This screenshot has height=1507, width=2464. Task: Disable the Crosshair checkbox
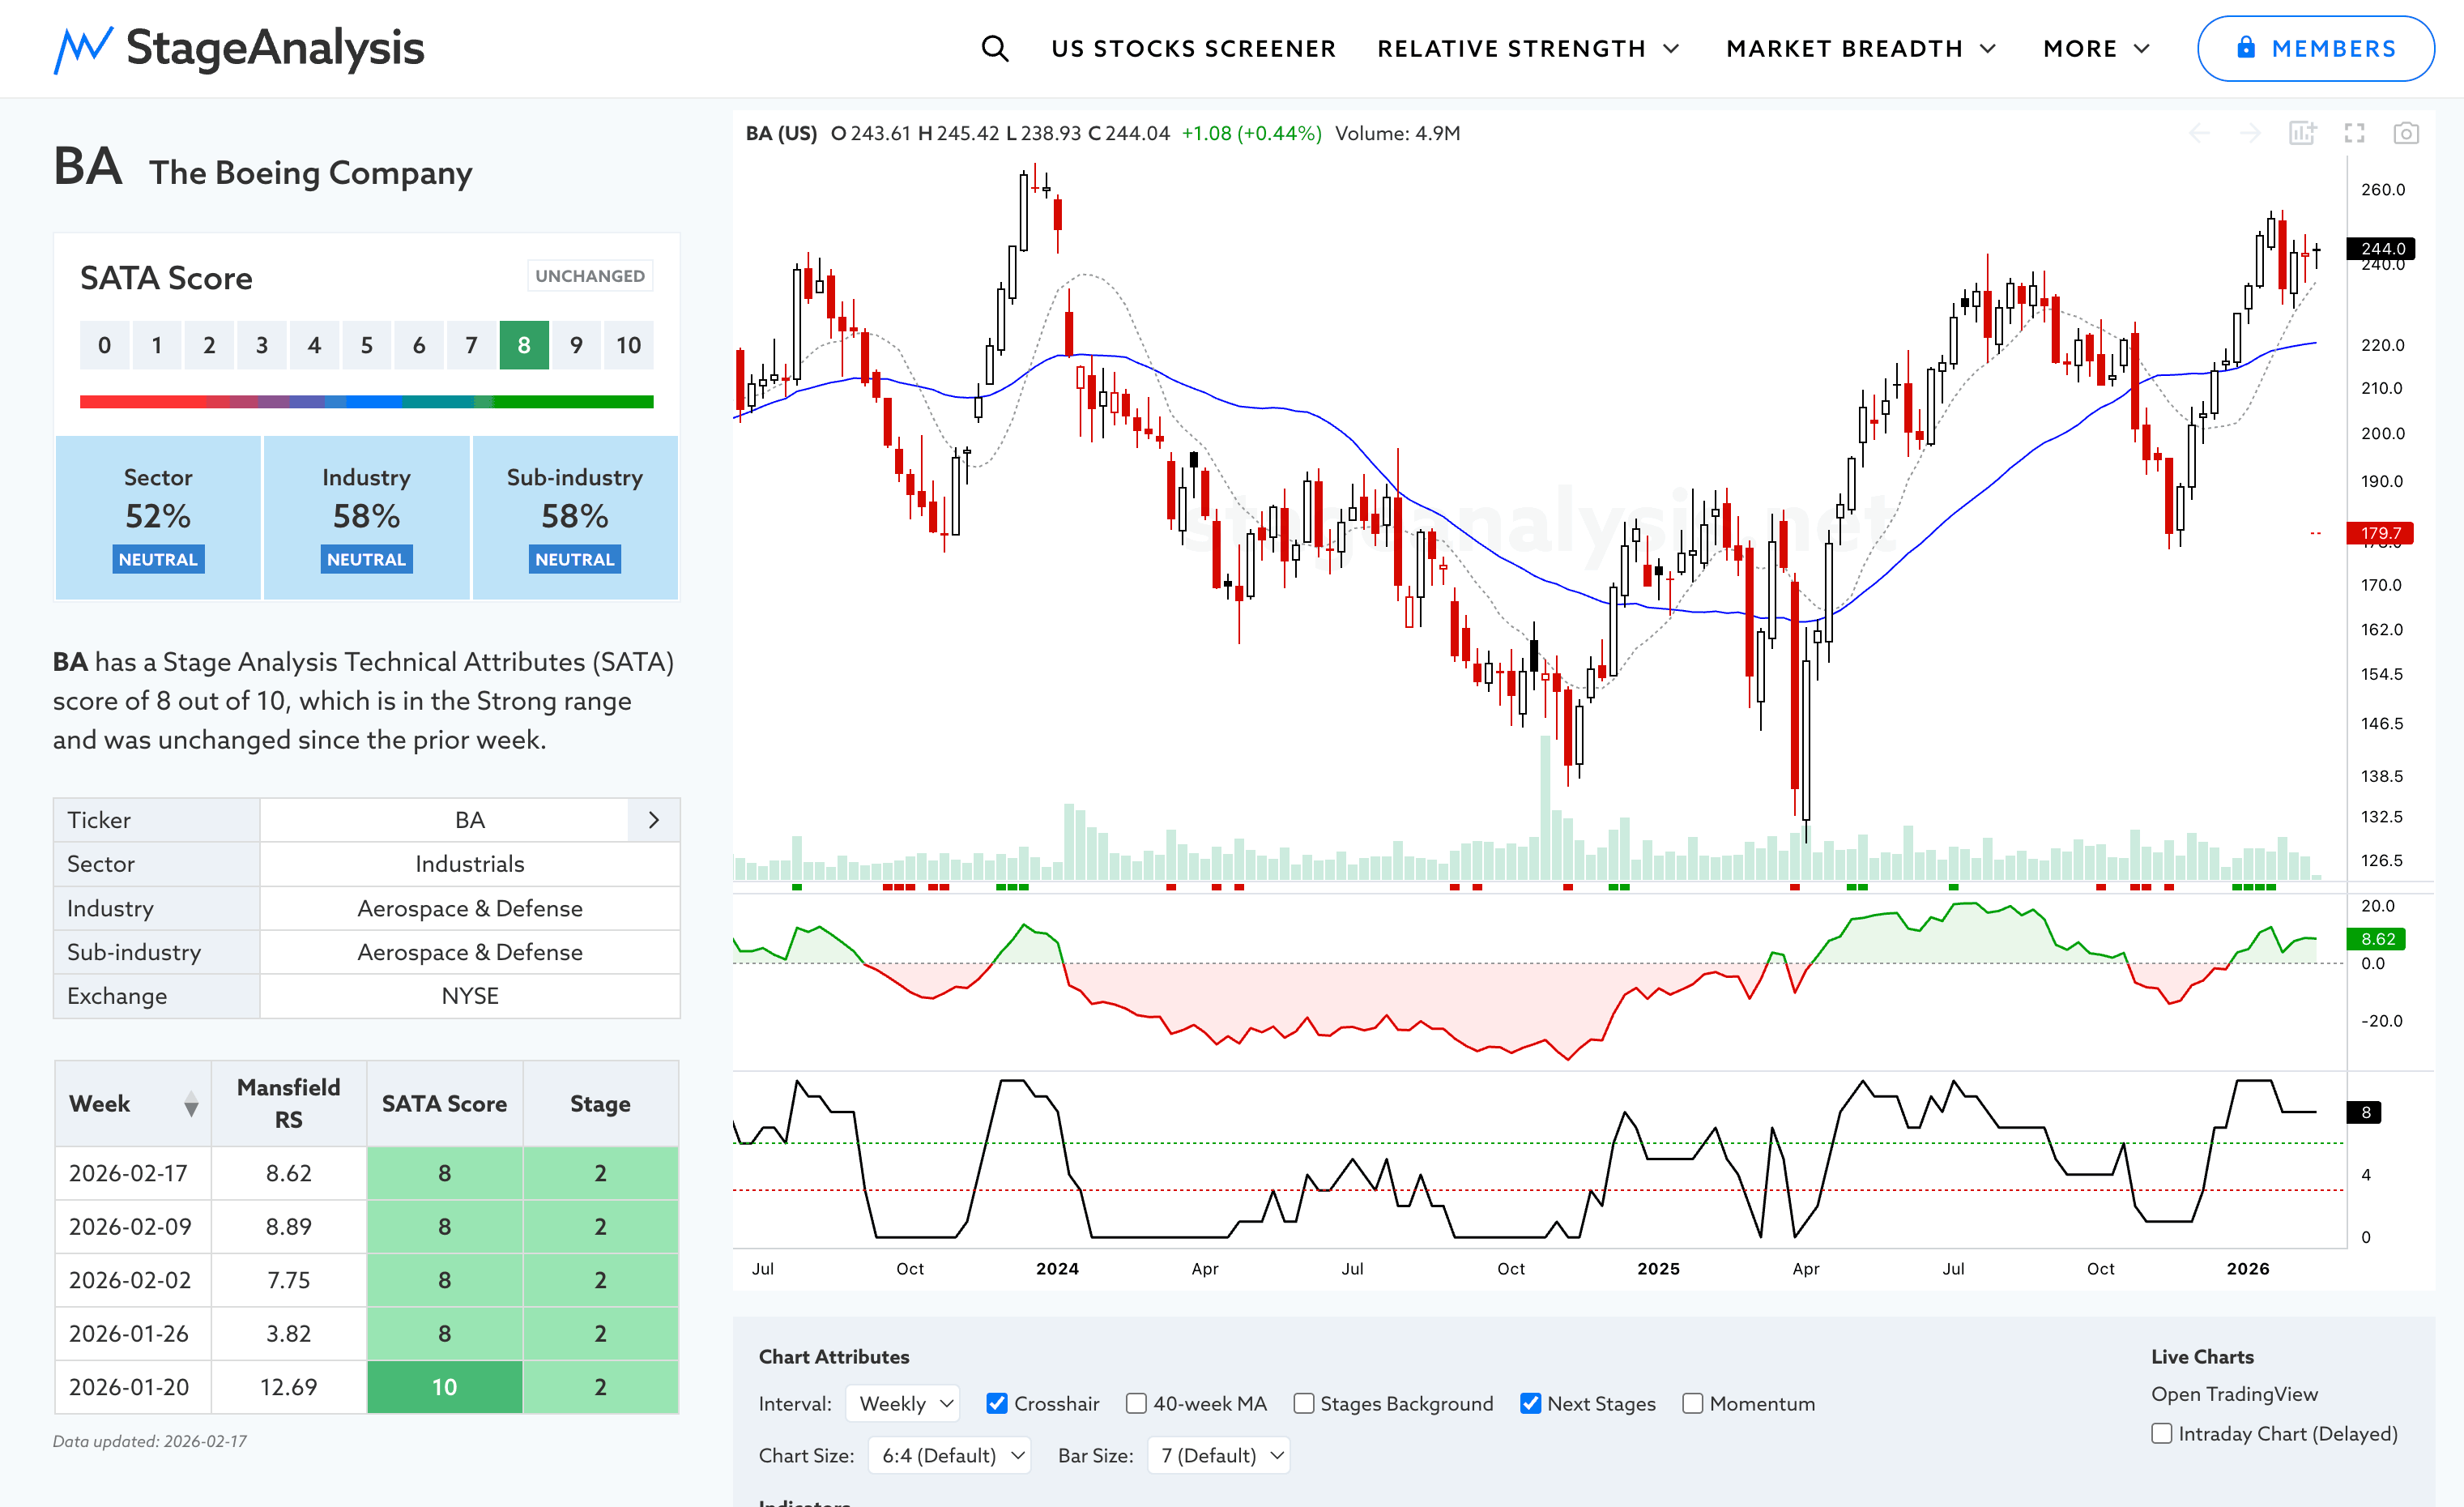[x=996, y=1403]
